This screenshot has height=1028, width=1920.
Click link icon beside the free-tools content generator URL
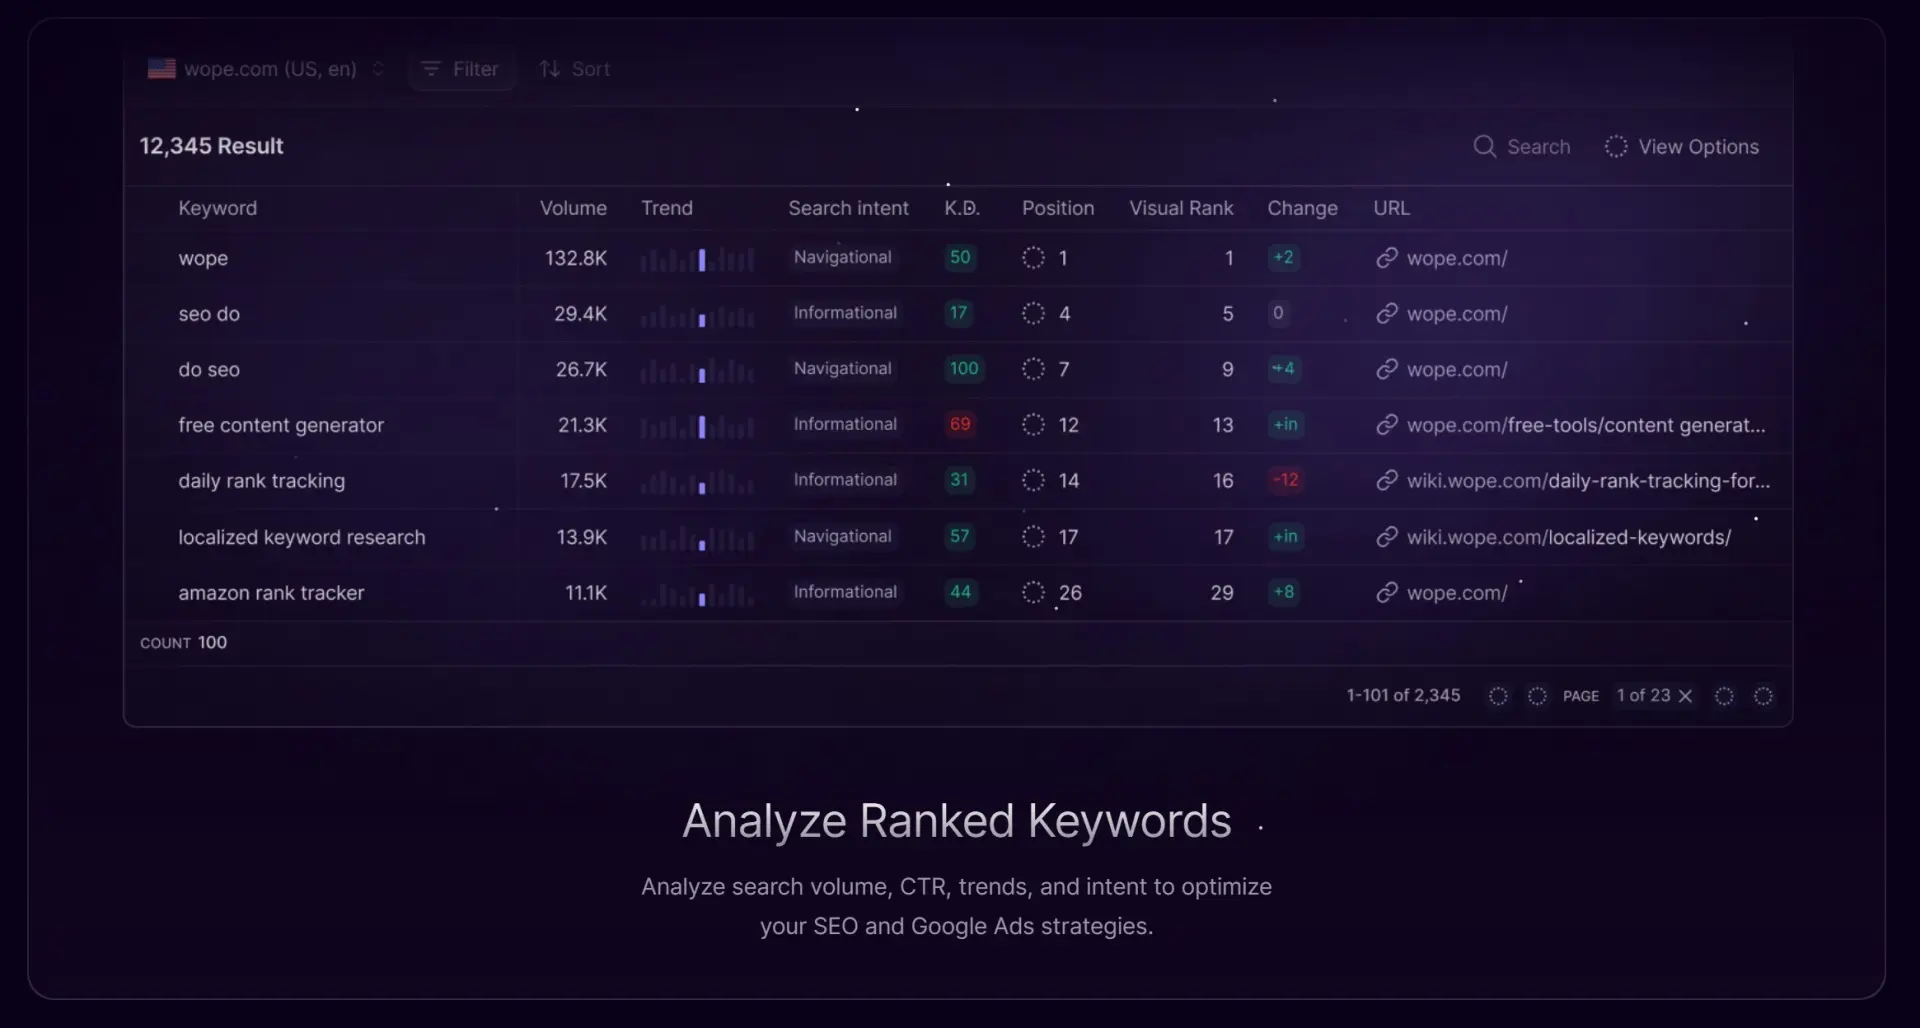point(1386,425)
